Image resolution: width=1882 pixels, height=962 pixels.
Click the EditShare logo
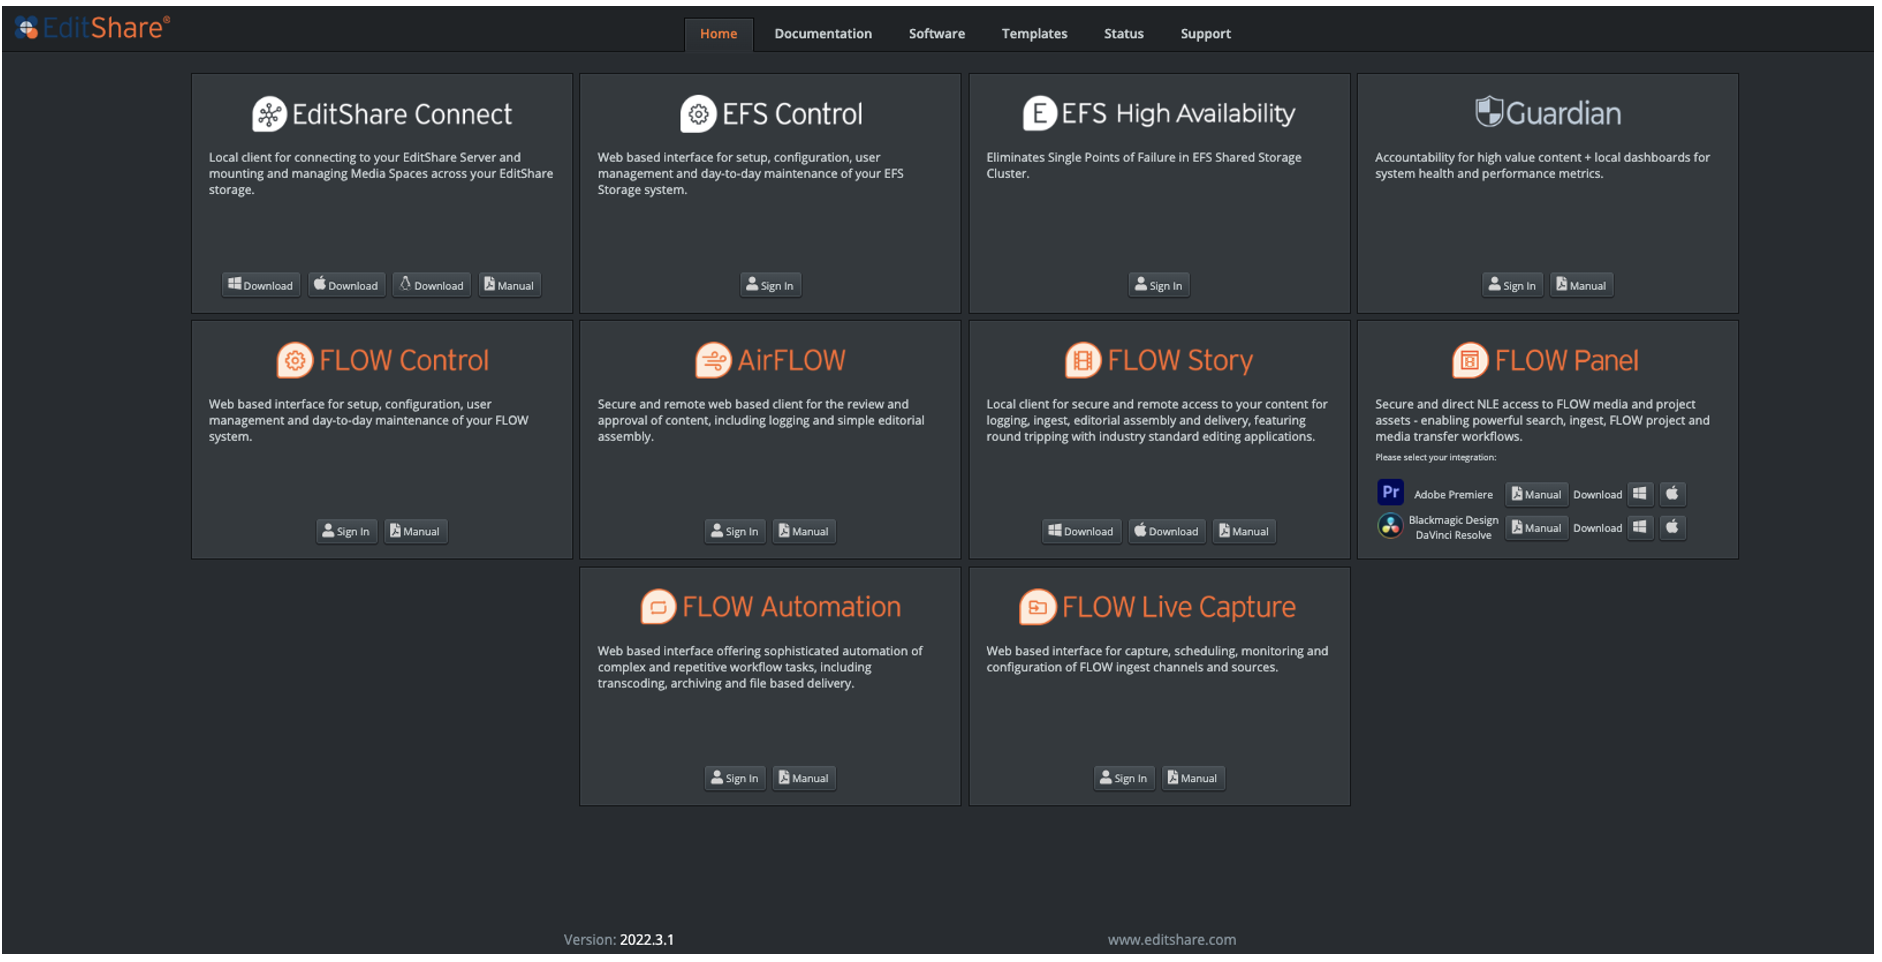92,28
